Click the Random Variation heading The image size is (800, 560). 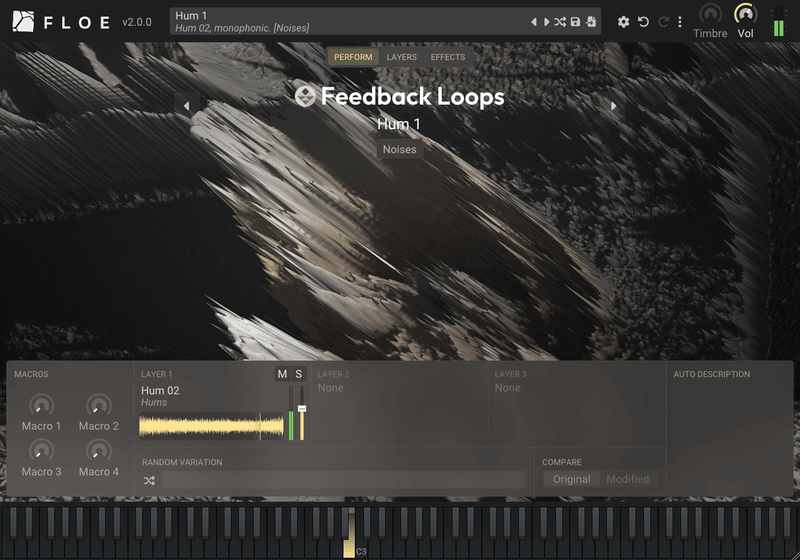point(182,462)
